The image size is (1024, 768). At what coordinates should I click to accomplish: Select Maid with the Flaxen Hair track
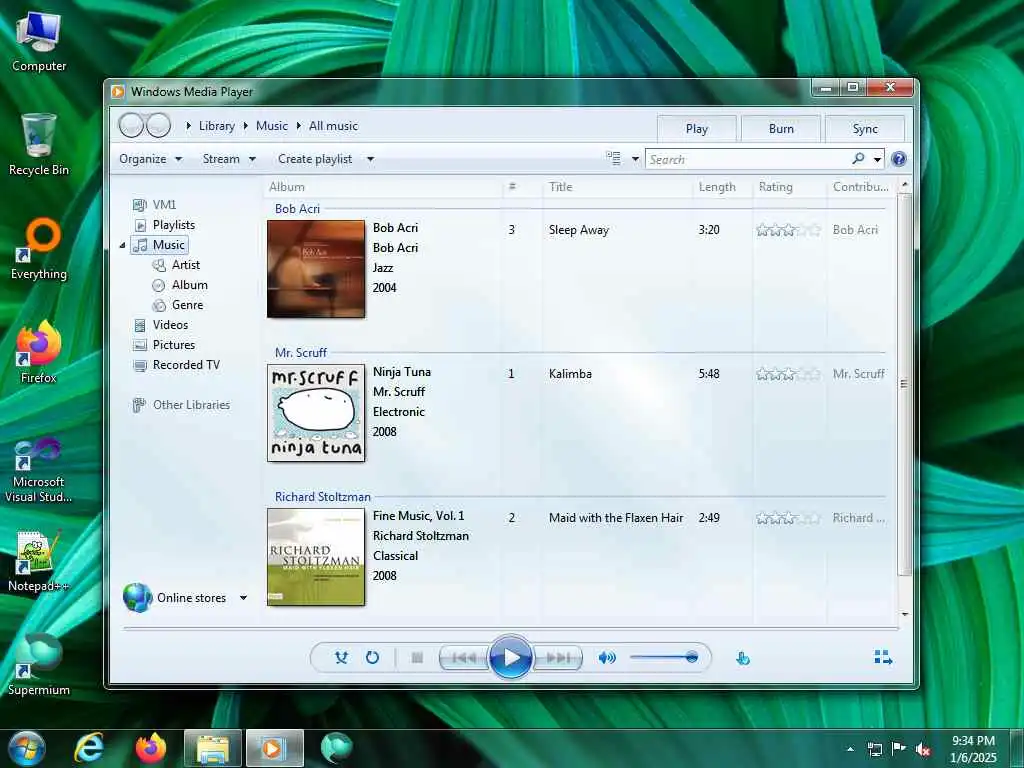[616, 518]
